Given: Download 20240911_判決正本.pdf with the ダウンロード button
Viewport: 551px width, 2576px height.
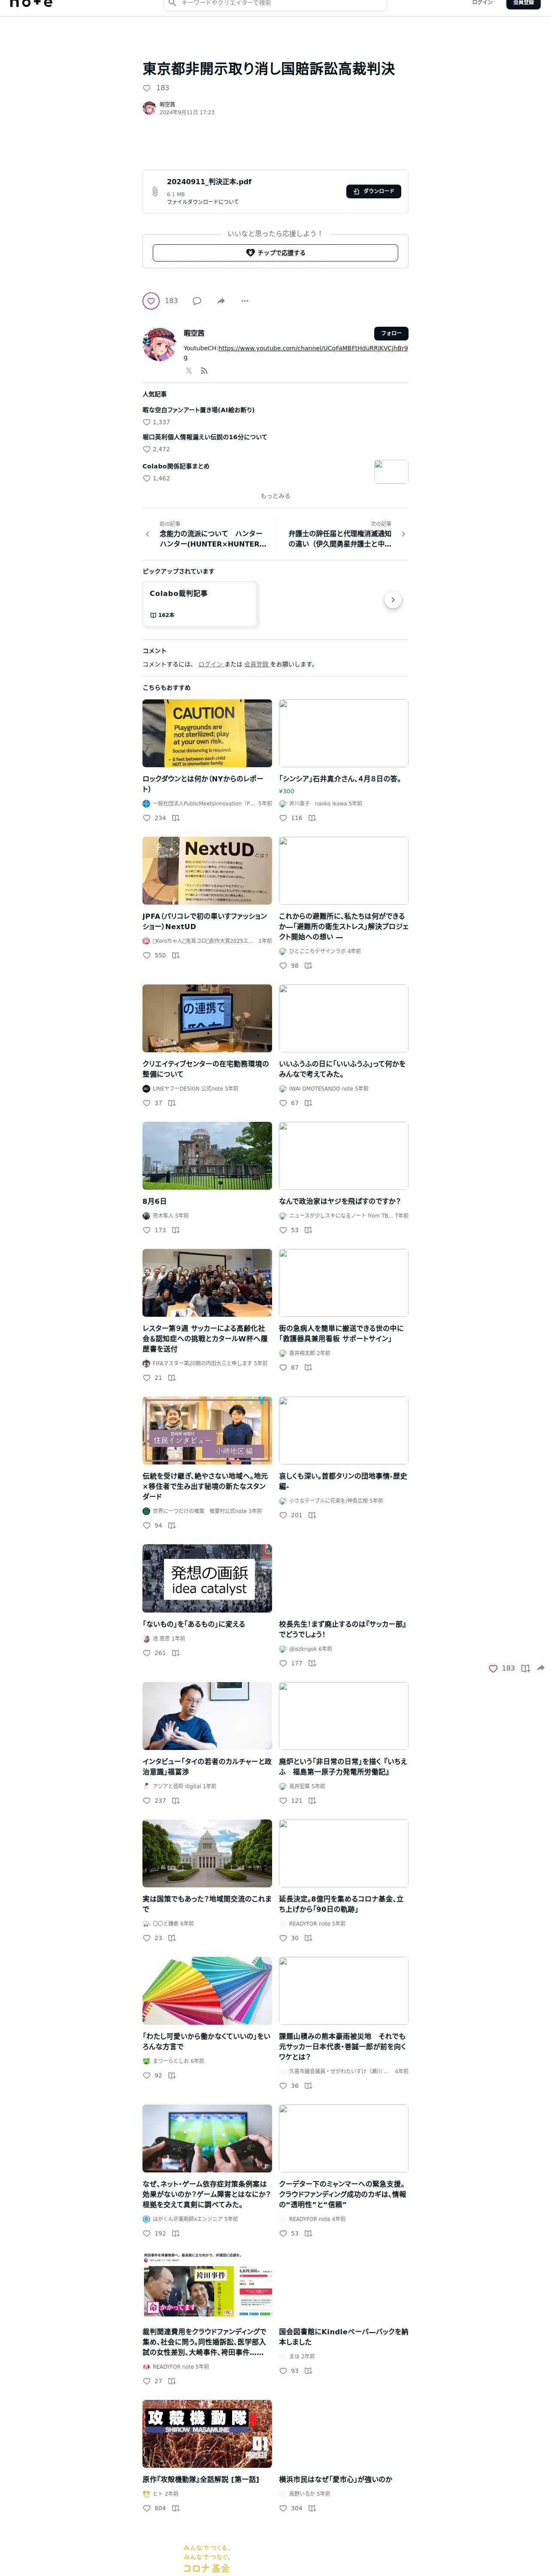Looking at the screenshot, I should click(374, 191).
